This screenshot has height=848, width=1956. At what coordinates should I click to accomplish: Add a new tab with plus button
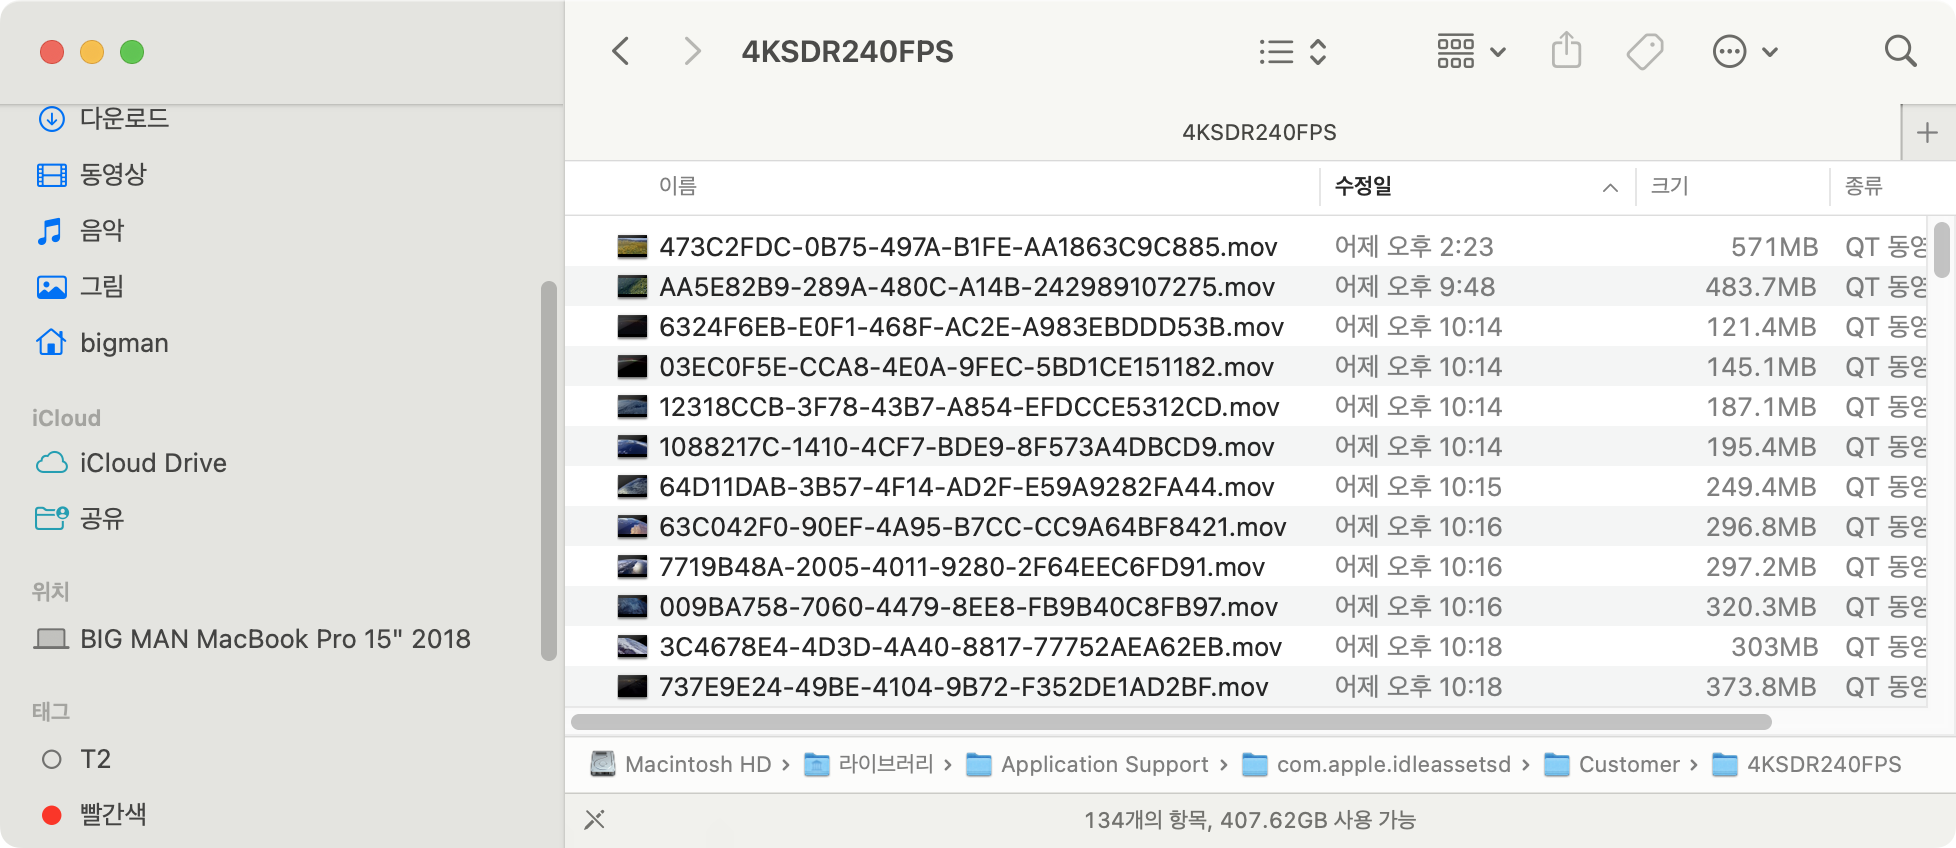pyautogui.click(x=1928, y=133)
